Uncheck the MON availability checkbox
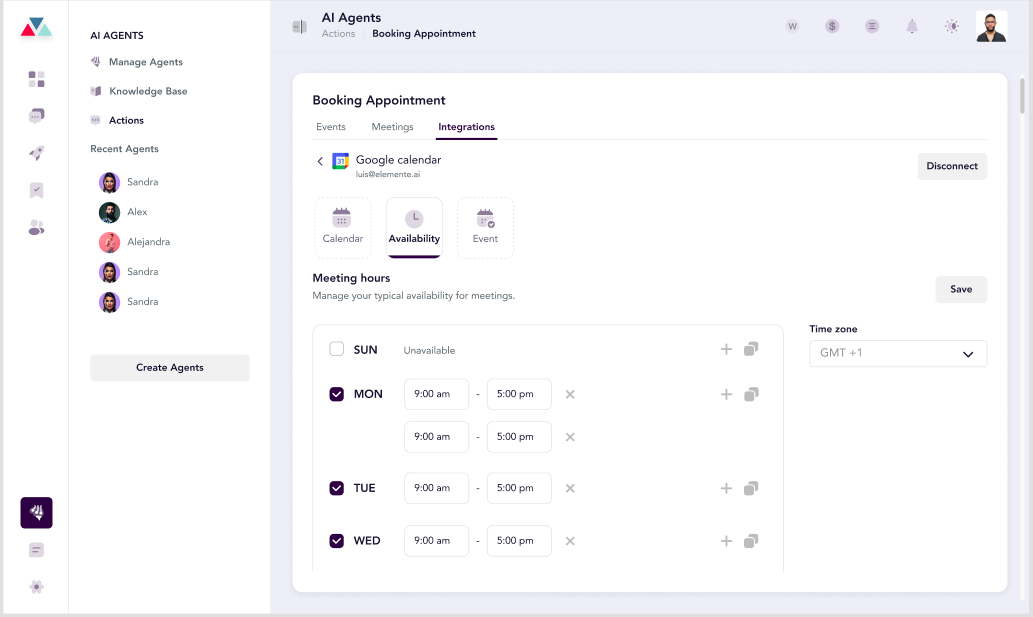Viewport: 1033px width, 617px height. coord(337,394)
